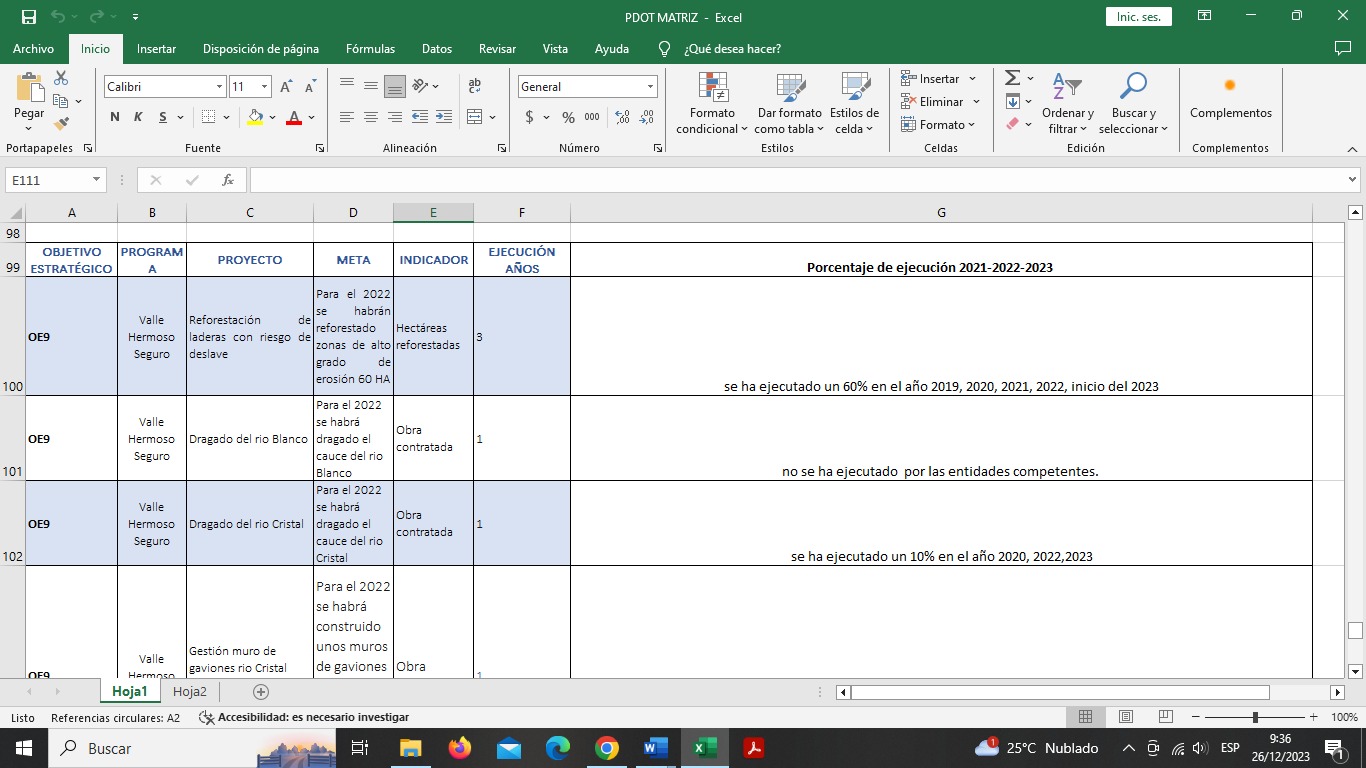Click the Inic. ses. sign-in button

[1138, 16]
